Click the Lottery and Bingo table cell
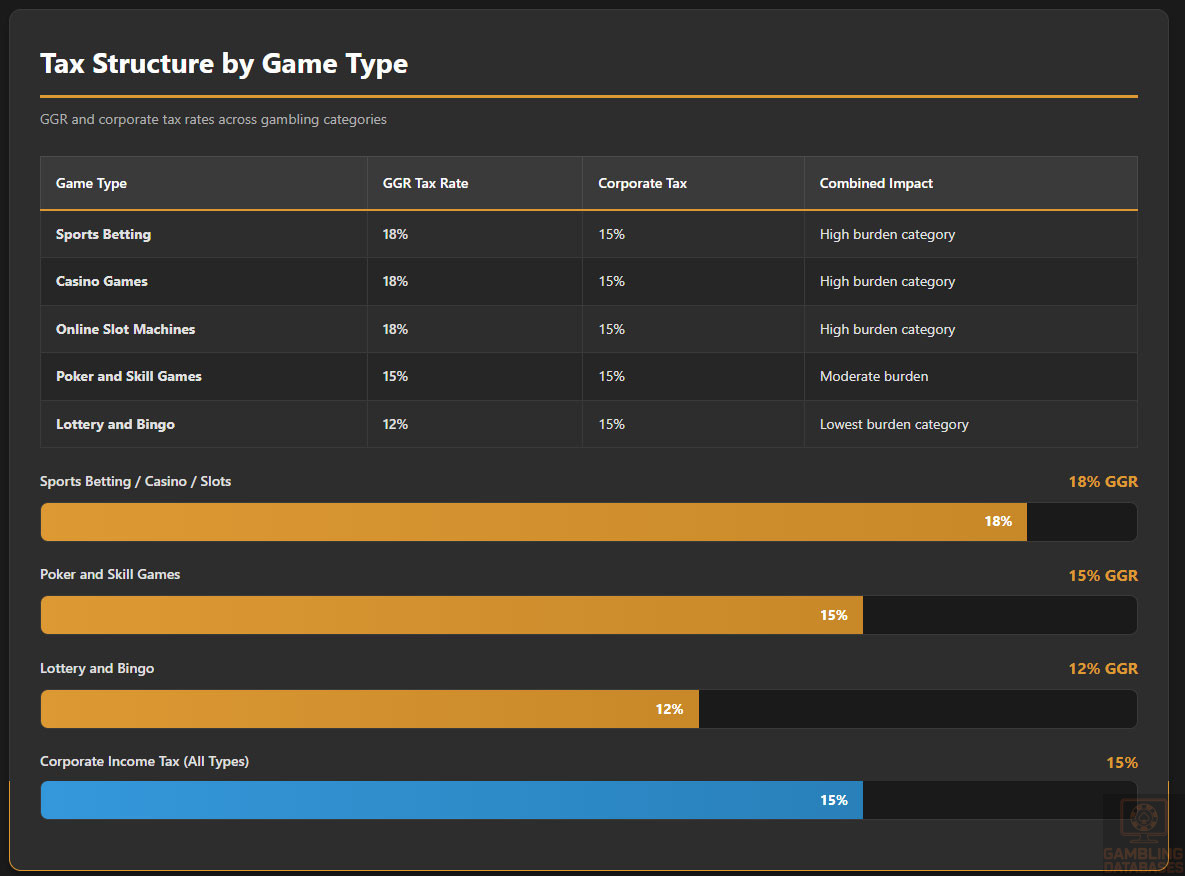 [115, 424]
